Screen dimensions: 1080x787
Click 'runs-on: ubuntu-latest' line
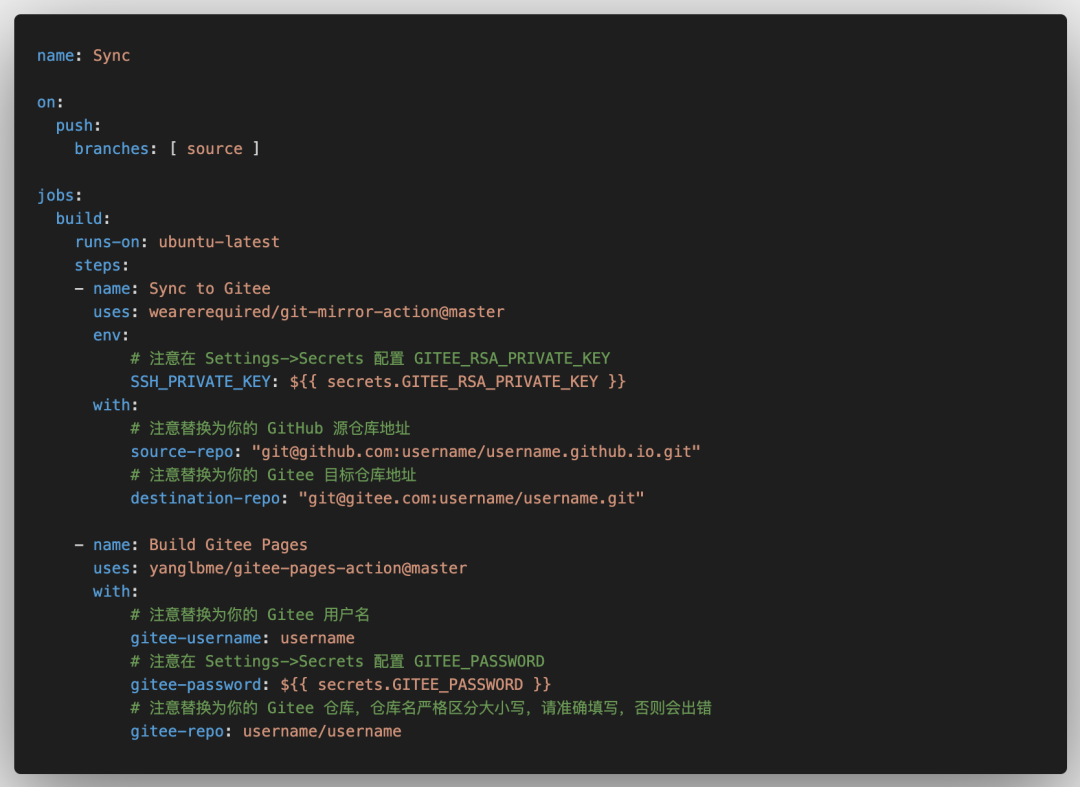click(x=177, y=242)
